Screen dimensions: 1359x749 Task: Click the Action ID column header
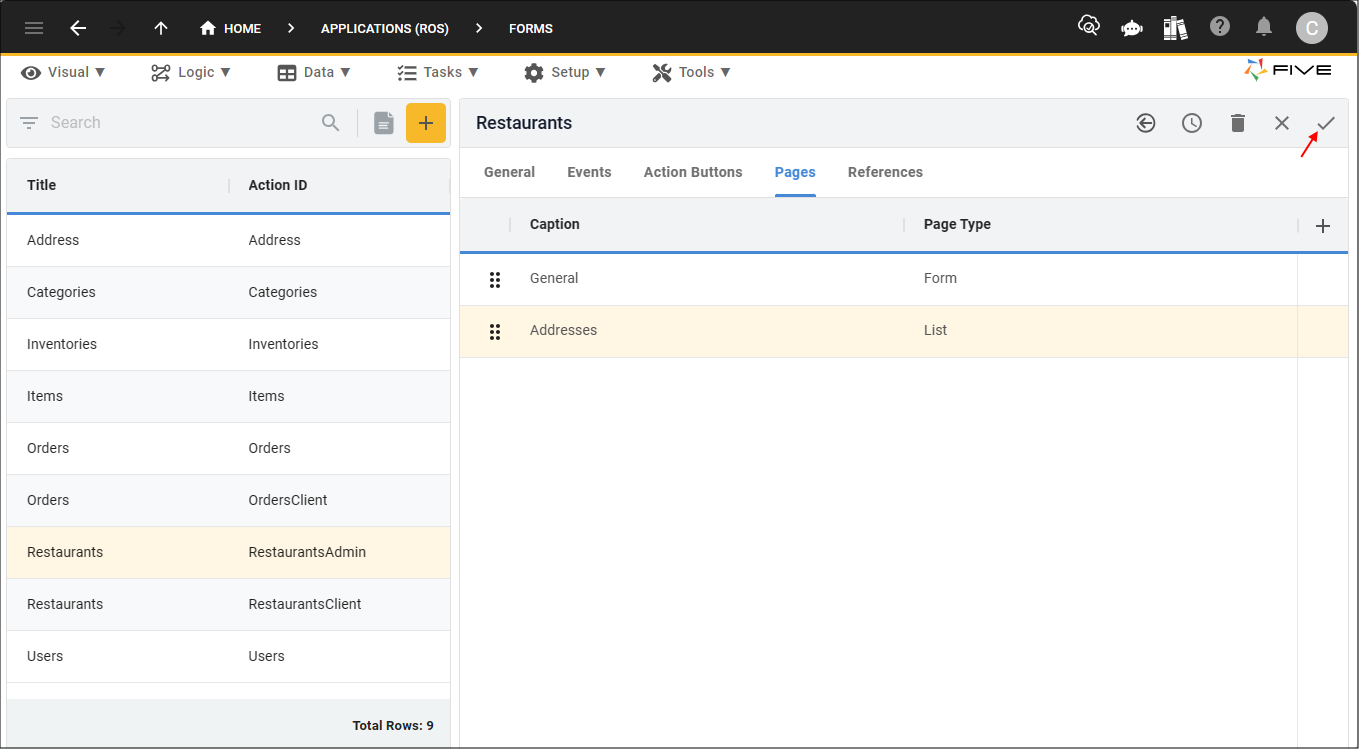(x=278, y=185)
